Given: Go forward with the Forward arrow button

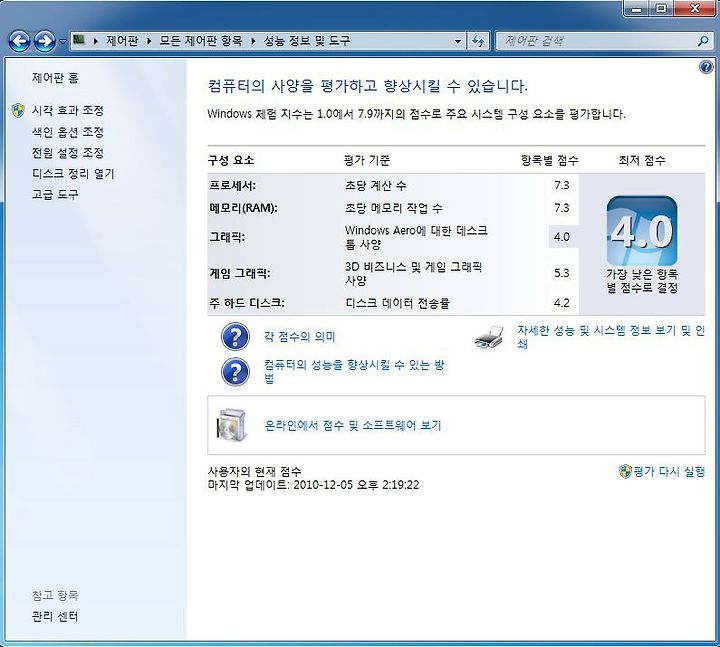Looking at the screenshot, I should point(45,41).
